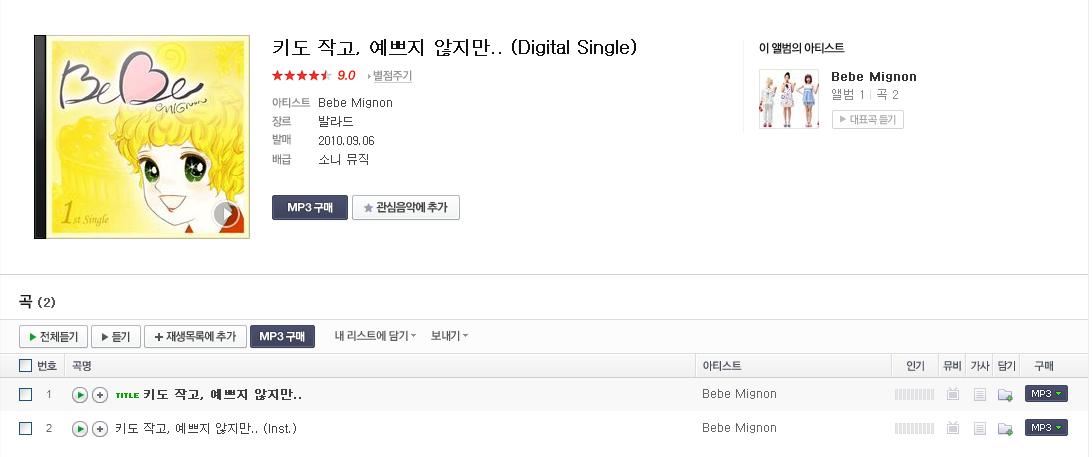Tick the checkbox for track 1

(x=26, y=394)
